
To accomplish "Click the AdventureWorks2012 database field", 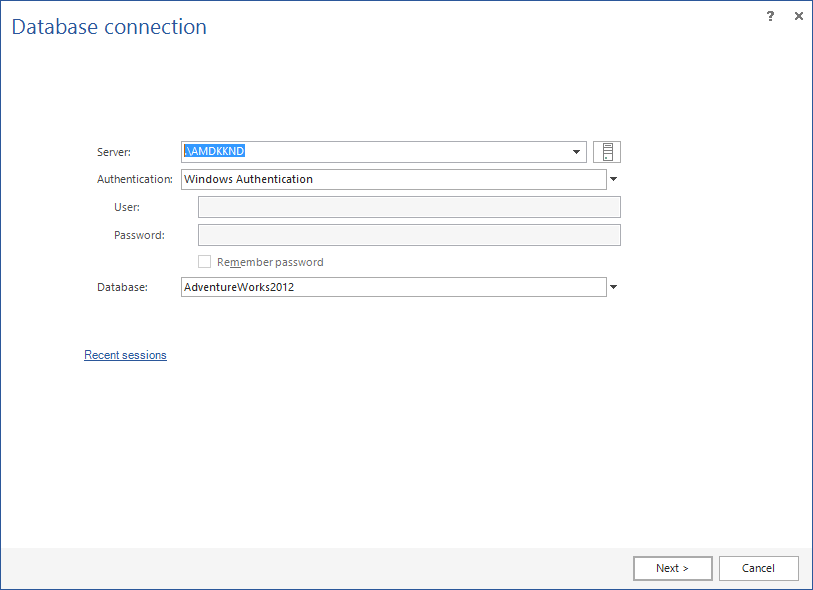I will tap(390, 287).
